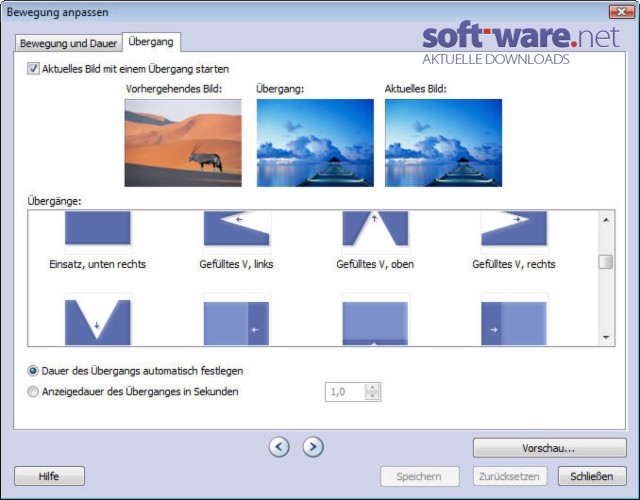Click the Zurücksetzen button
Image resolution: width=640 pixels, height=500 pixels.
(x=509, y=476)
